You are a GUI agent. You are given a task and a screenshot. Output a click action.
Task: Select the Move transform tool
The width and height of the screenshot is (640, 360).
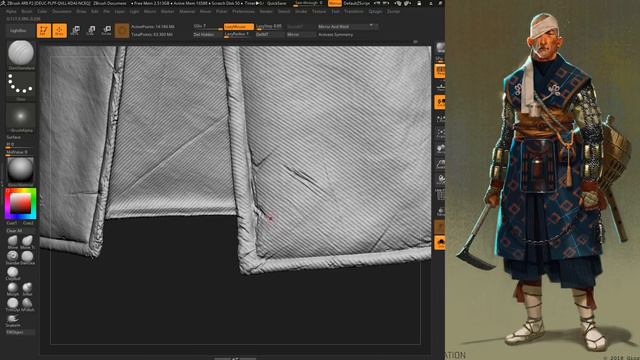[75, 31]
